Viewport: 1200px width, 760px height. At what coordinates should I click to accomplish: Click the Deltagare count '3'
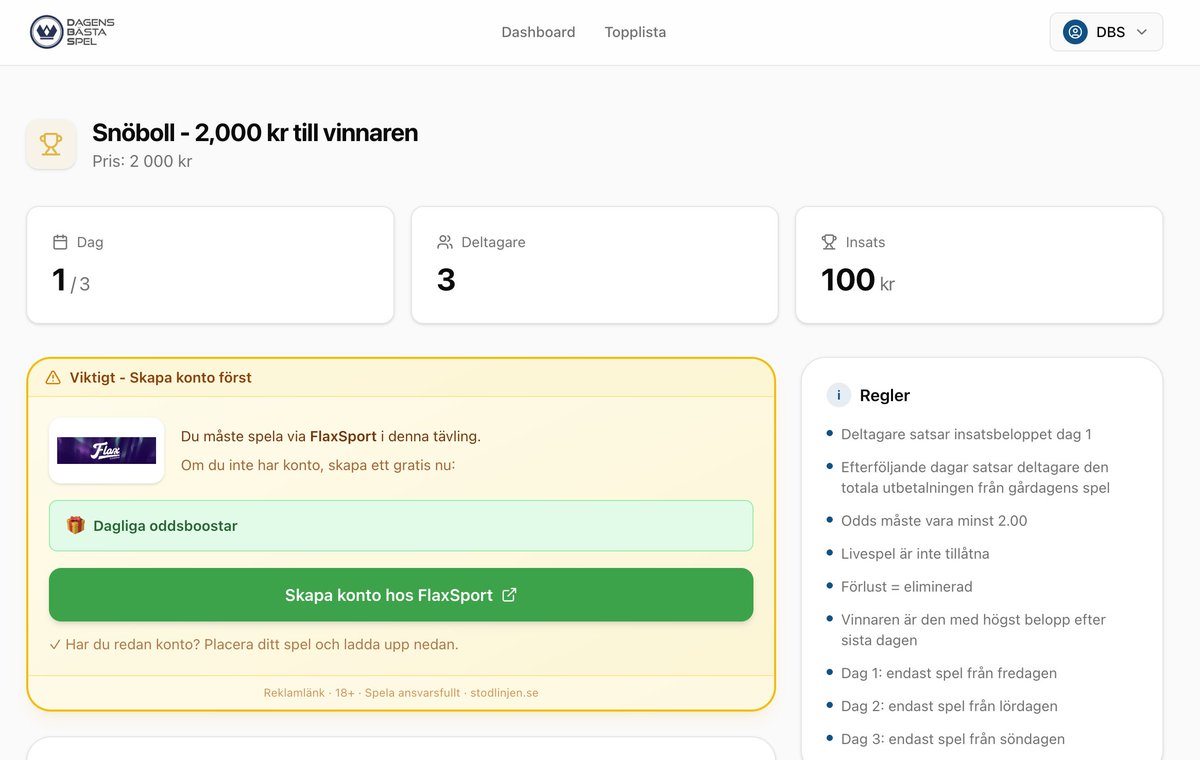point(446,280)
